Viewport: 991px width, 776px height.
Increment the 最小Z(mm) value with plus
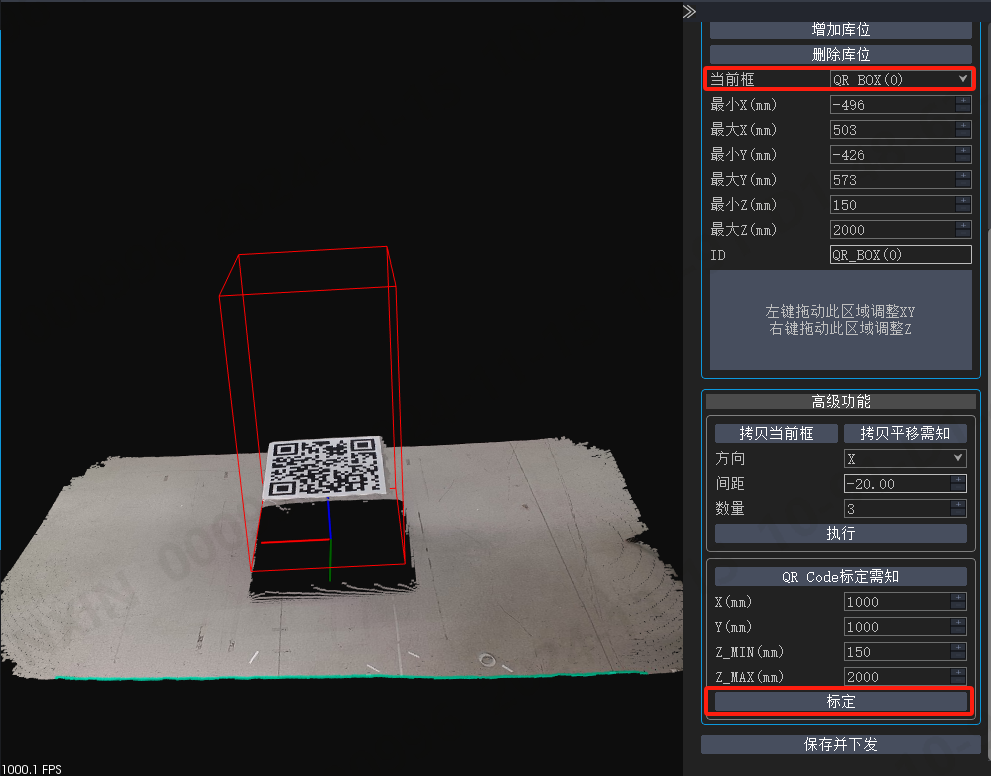click(963, 200)
